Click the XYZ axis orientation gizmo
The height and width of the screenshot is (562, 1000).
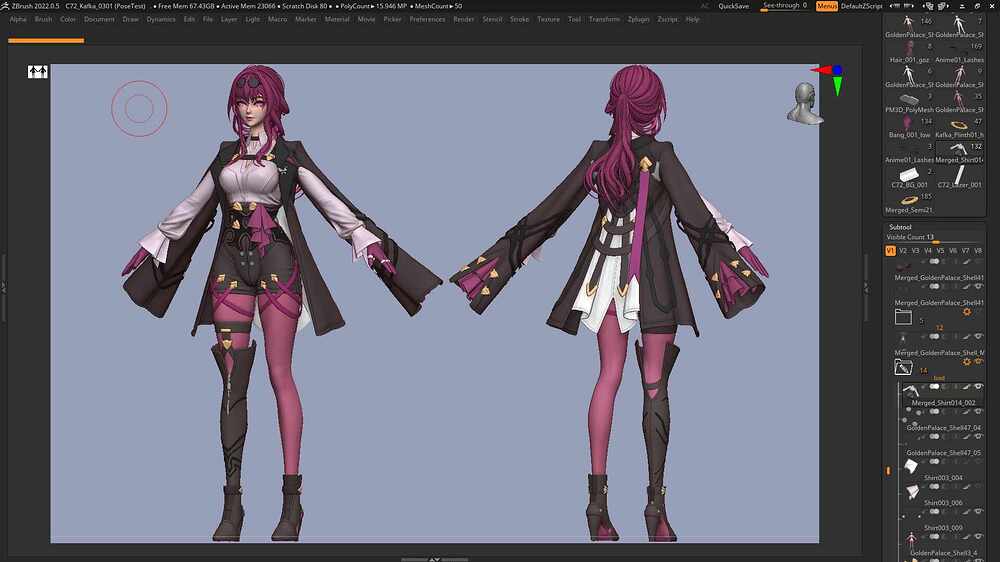(829, 78)
